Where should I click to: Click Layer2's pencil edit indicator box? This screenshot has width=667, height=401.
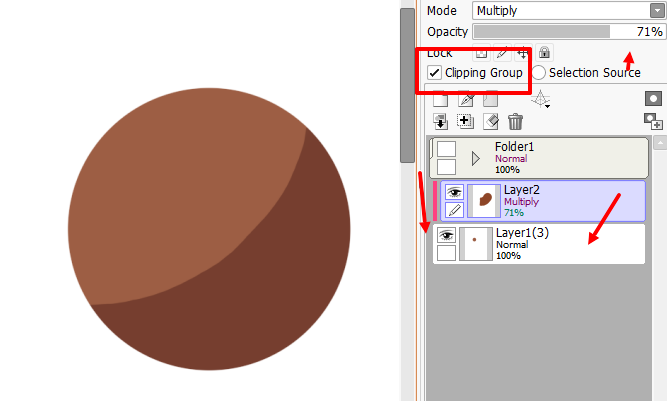pos(454,210)
